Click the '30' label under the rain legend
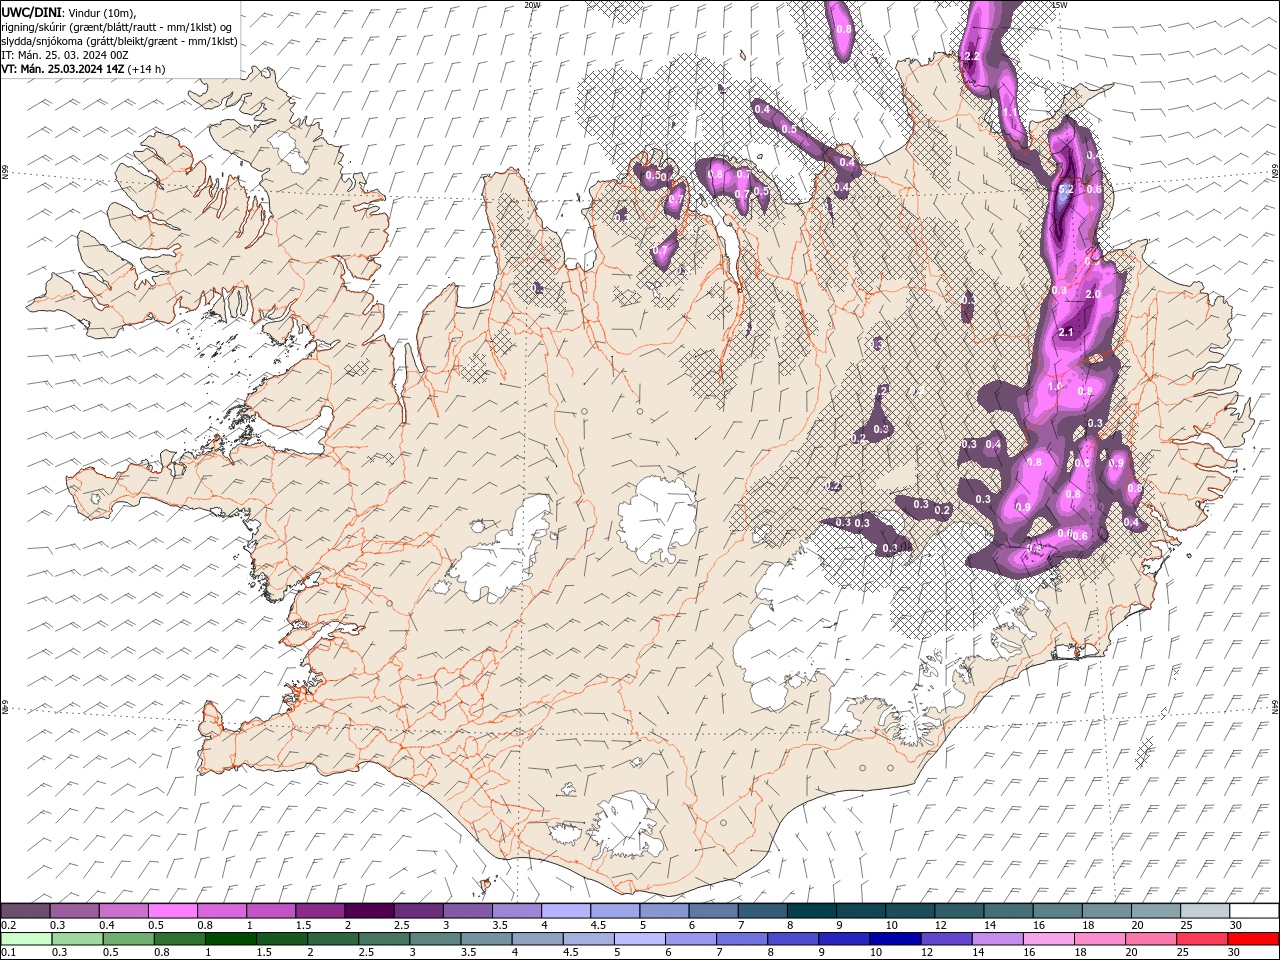The height and width of the screenshot is (960, 1280). (x=1234, y=953)
